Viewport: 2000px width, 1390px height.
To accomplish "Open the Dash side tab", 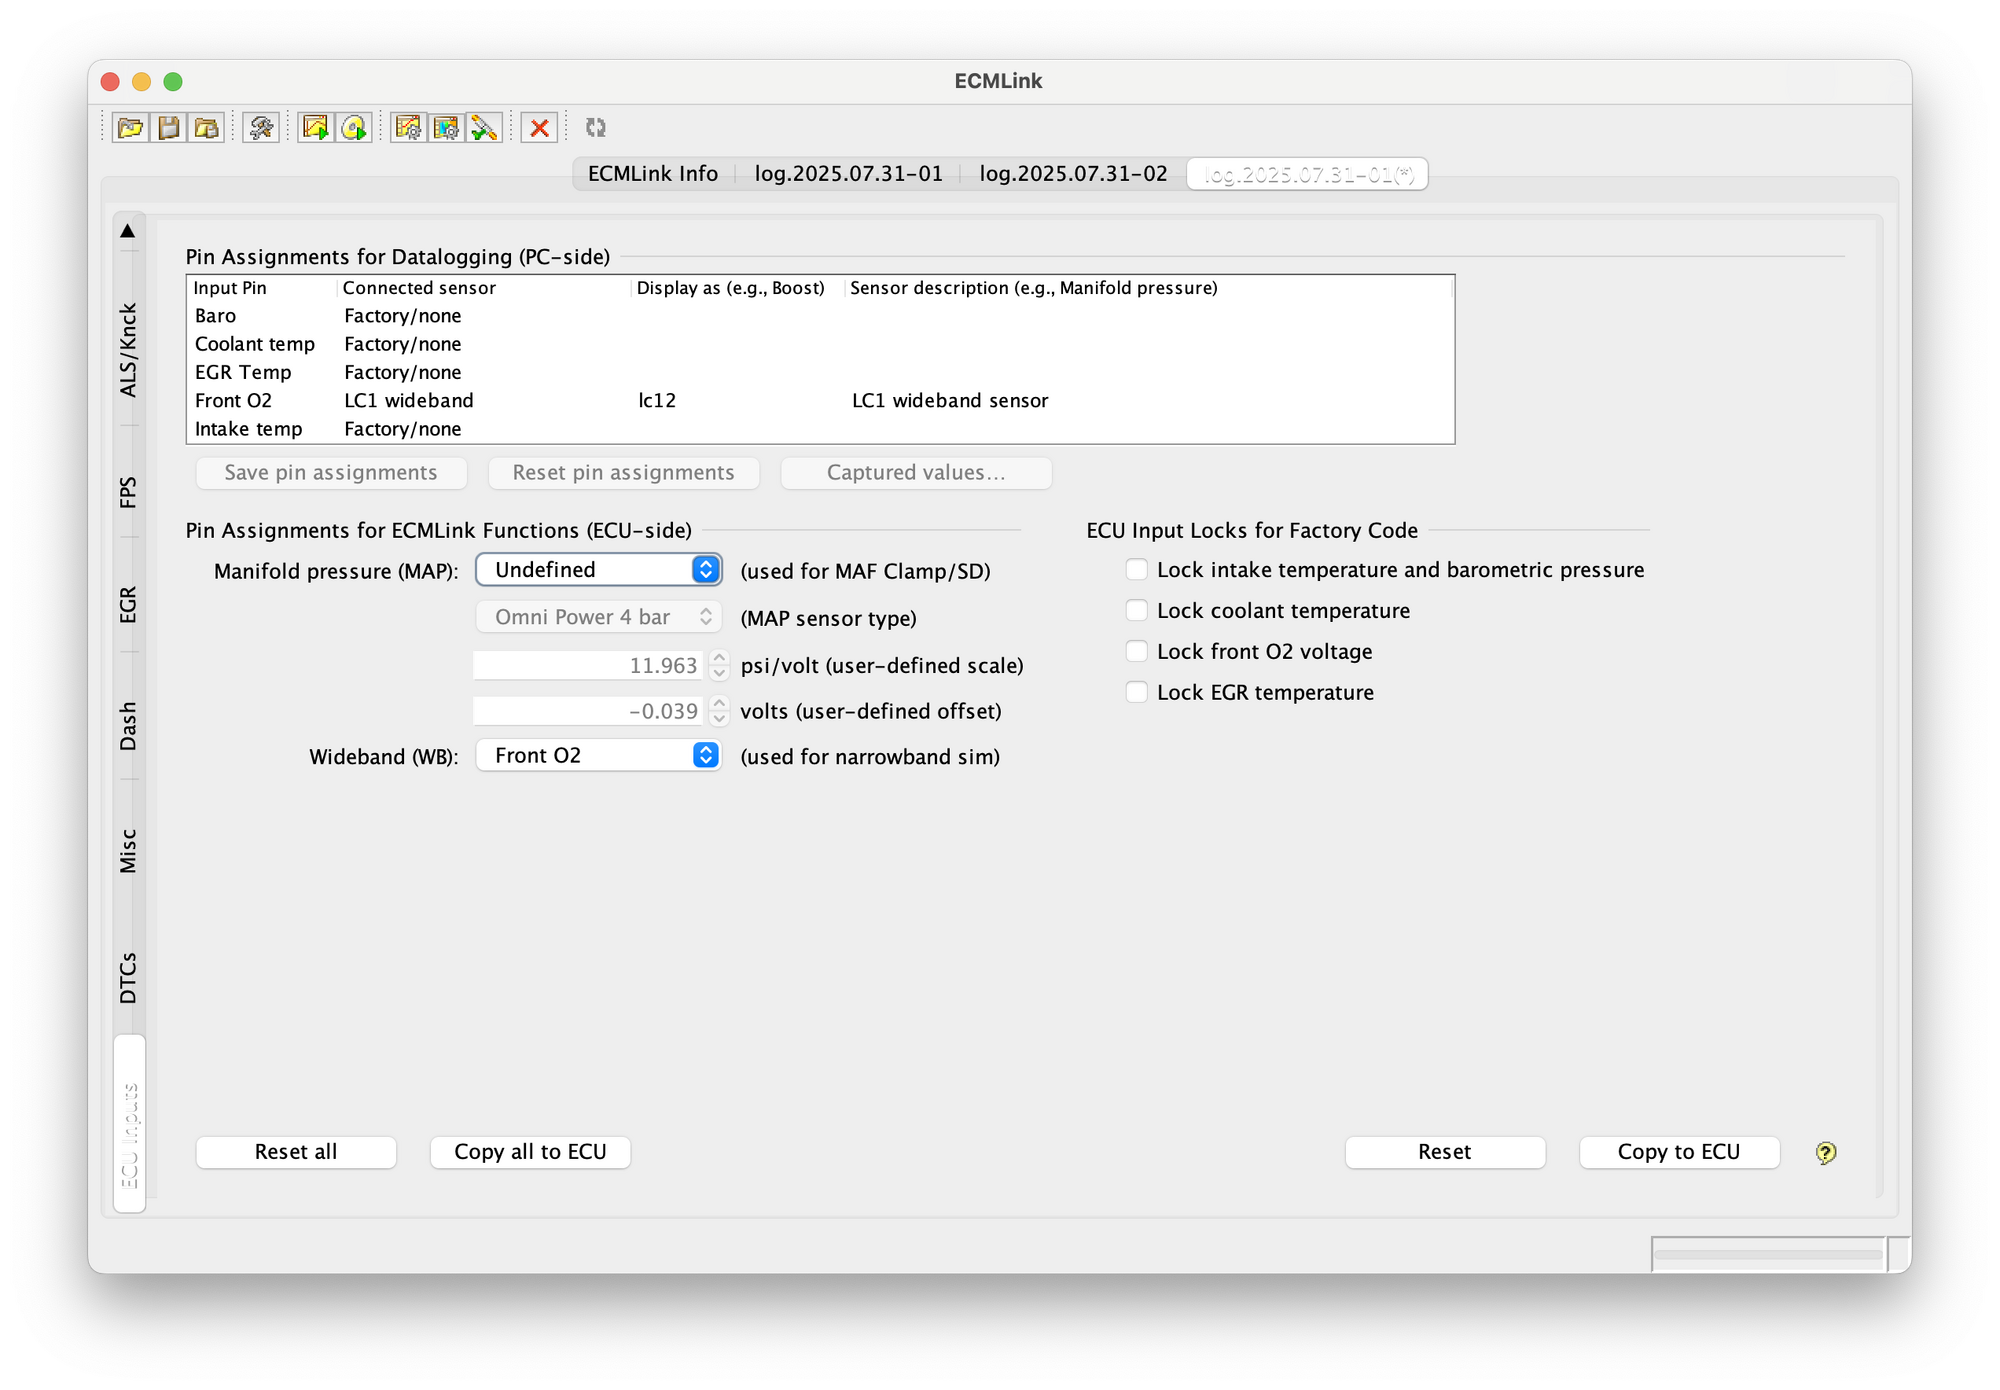I will point(128,726).
